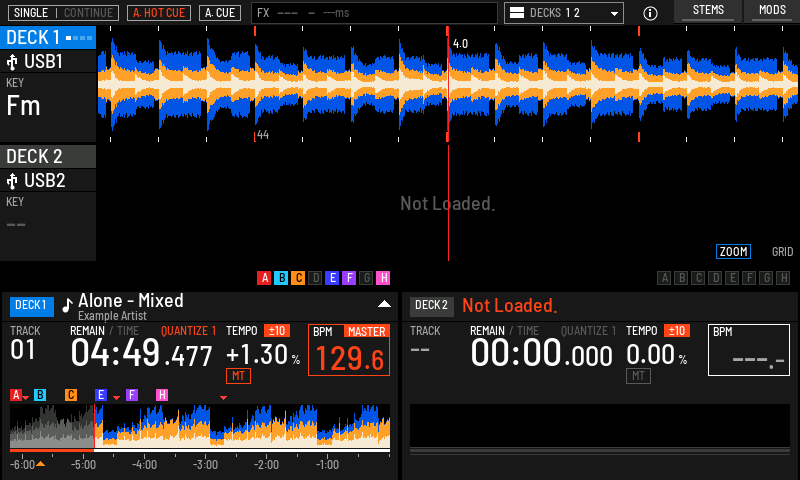Click the Fm key display
This screenshot has width=800, height=480.
coord(23,106)
